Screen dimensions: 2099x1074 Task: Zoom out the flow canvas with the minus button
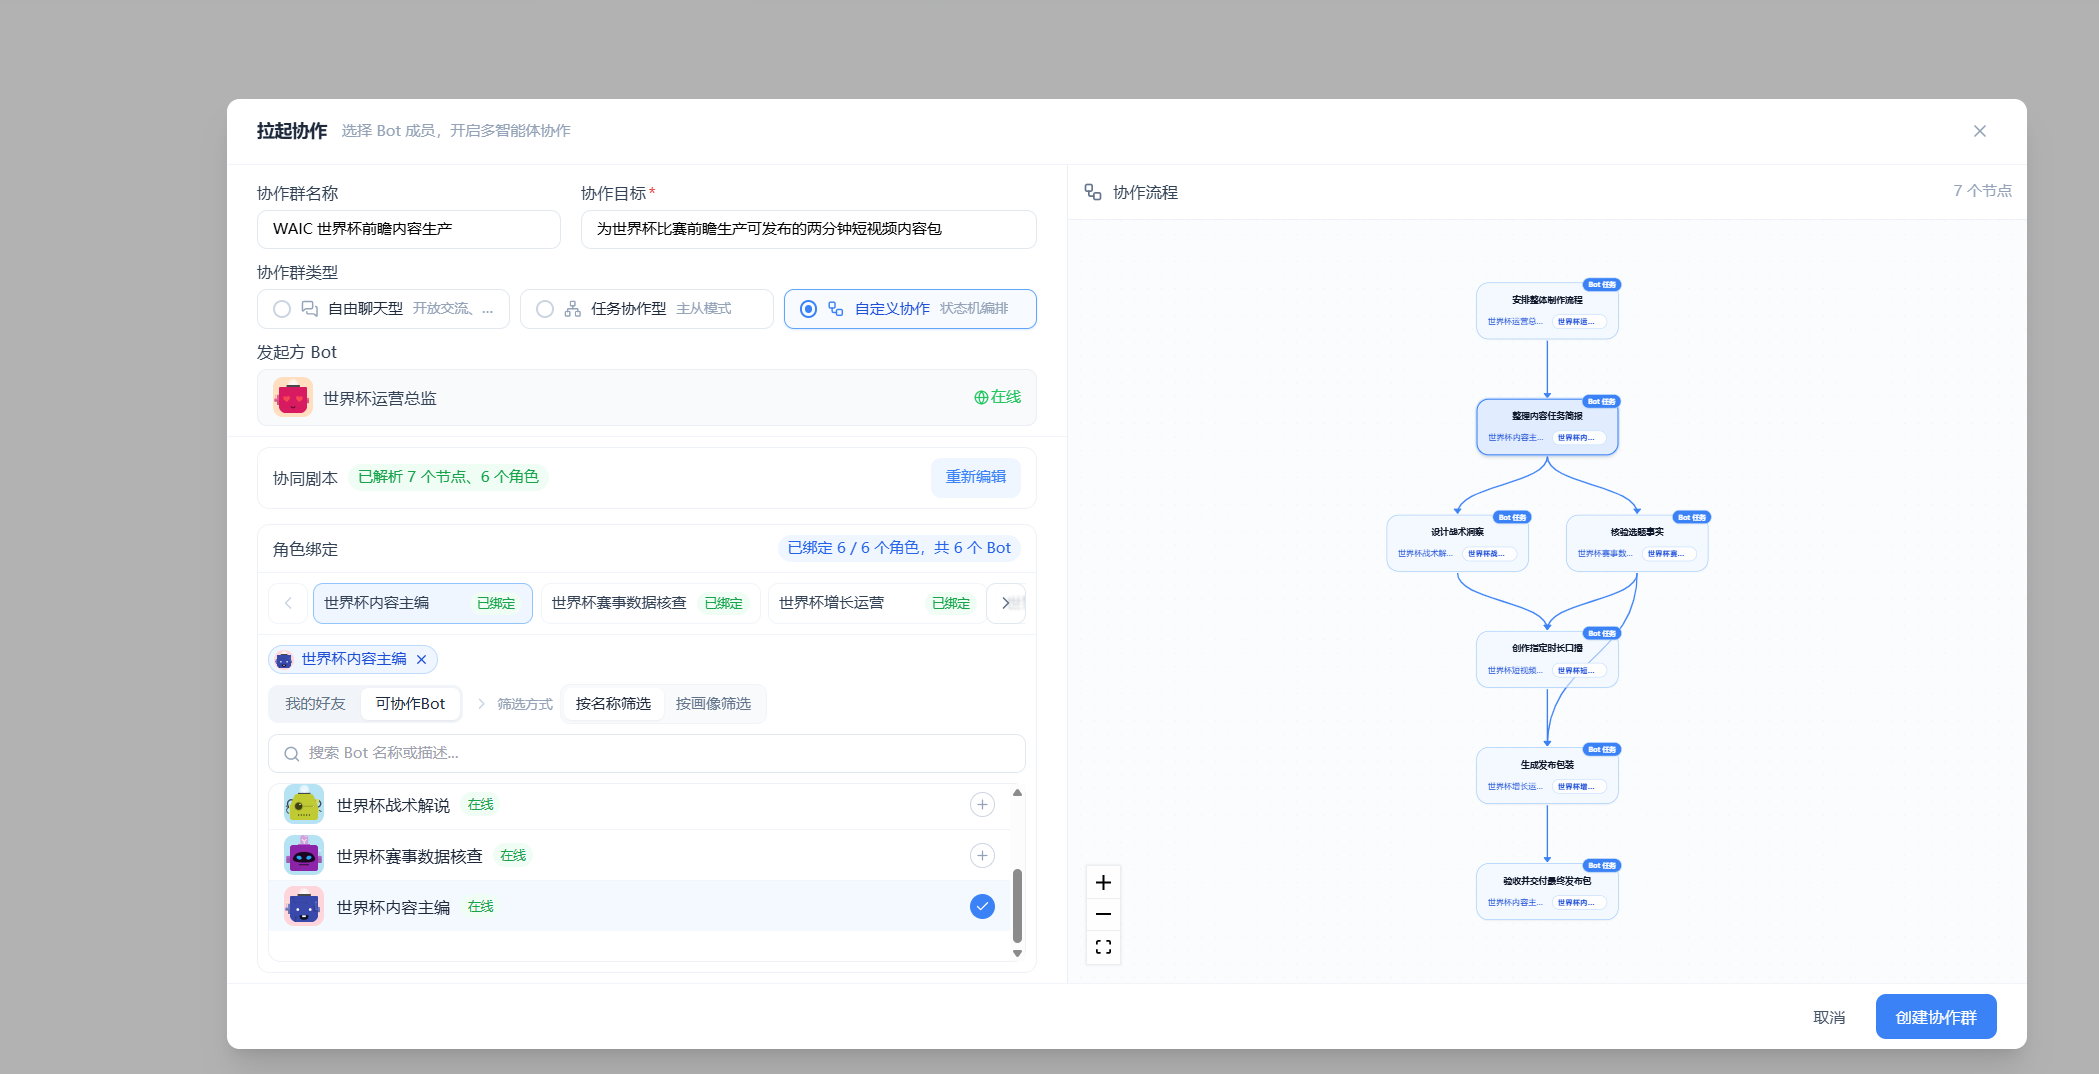1103,914
